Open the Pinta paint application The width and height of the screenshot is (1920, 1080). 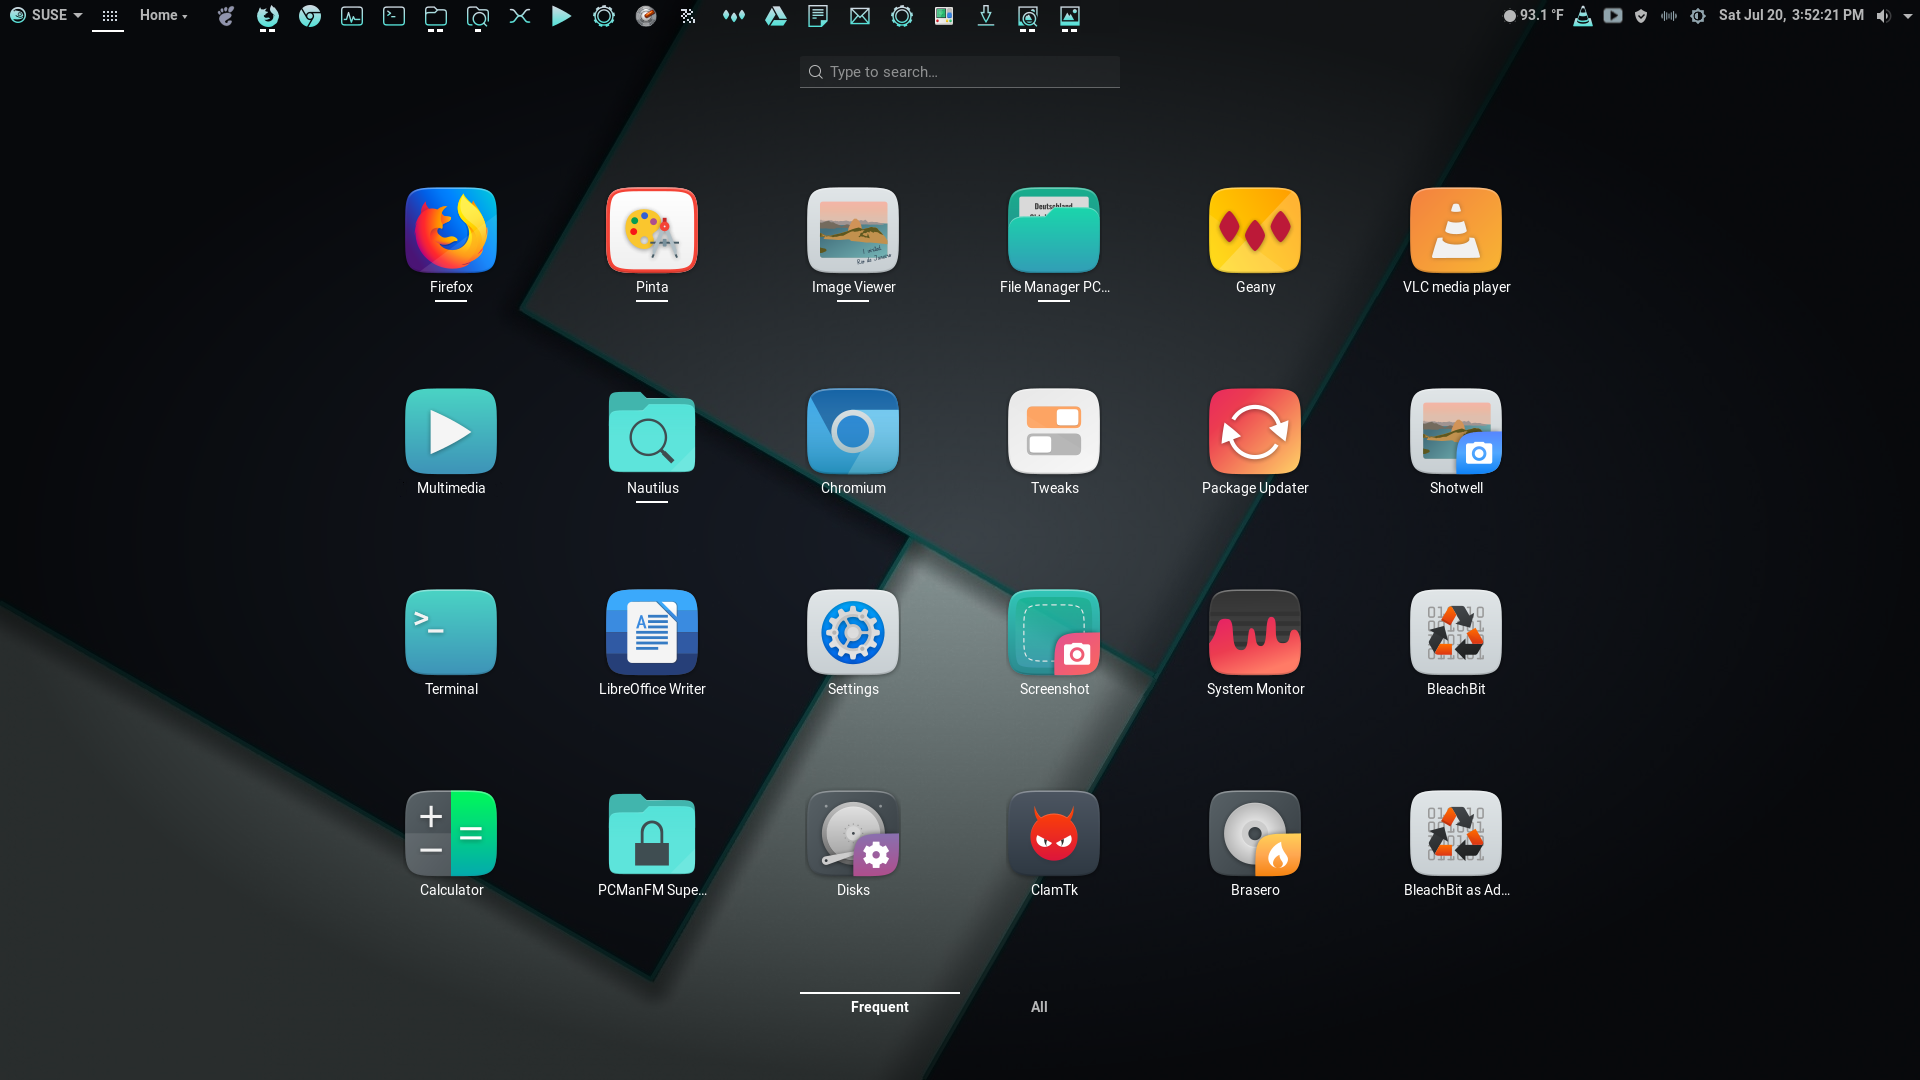pos(652,231)
